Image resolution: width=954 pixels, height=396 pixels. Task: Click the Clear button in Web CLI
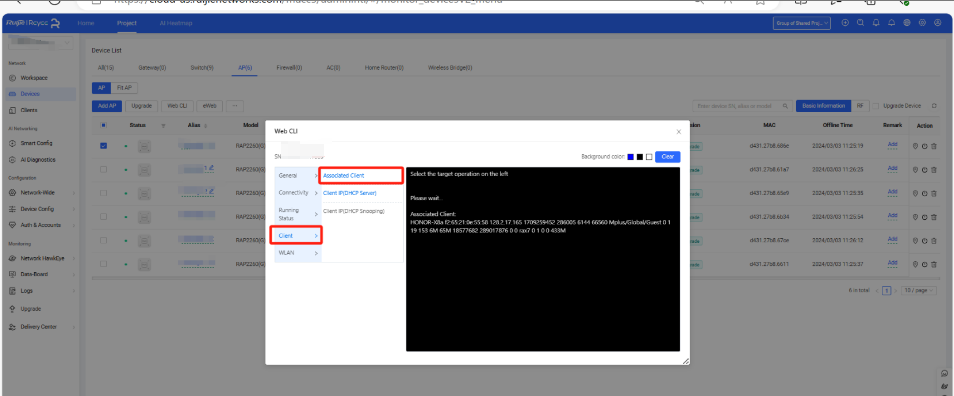pos(667,157)
